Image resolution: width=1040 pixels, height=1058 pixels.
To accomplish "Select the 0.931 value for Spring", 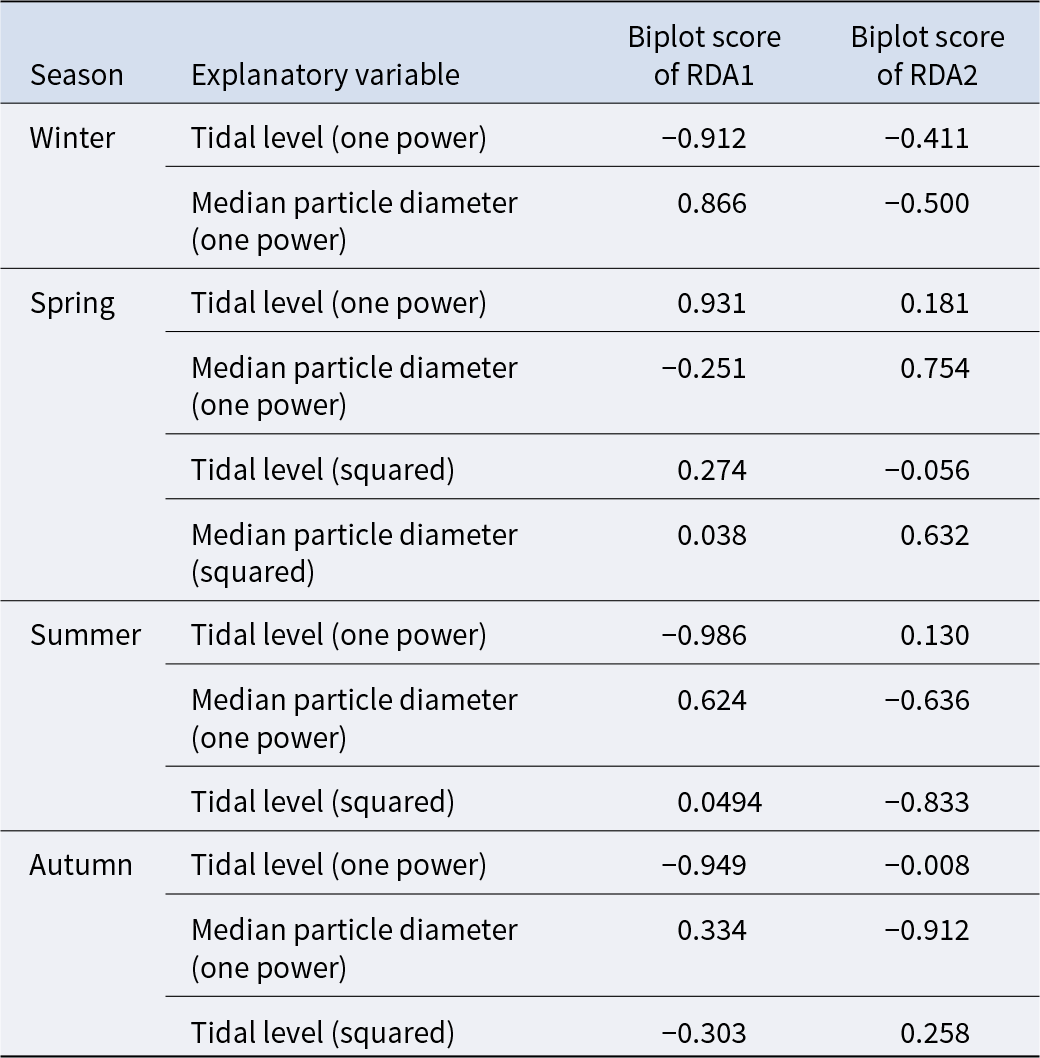I will 711,303.
